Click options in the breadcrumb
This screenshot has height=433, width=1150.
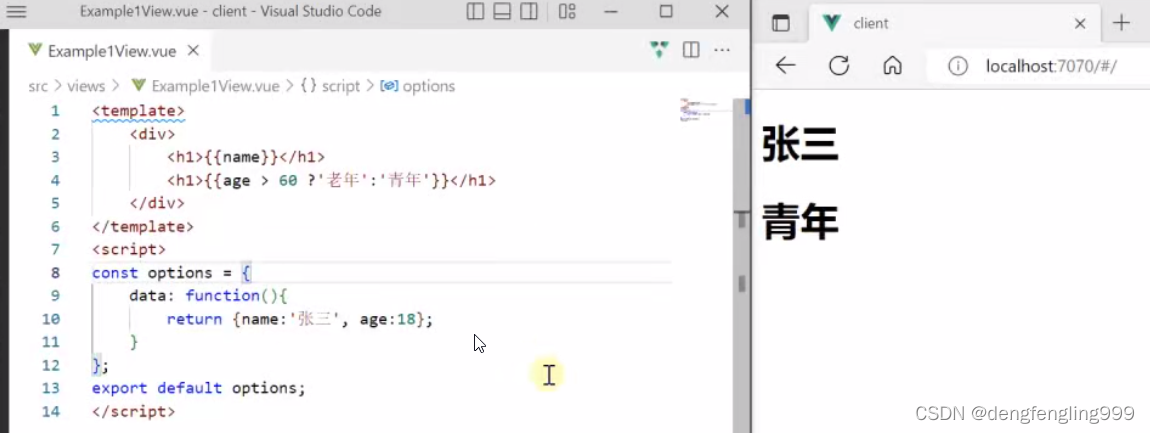tap(428, 86)
